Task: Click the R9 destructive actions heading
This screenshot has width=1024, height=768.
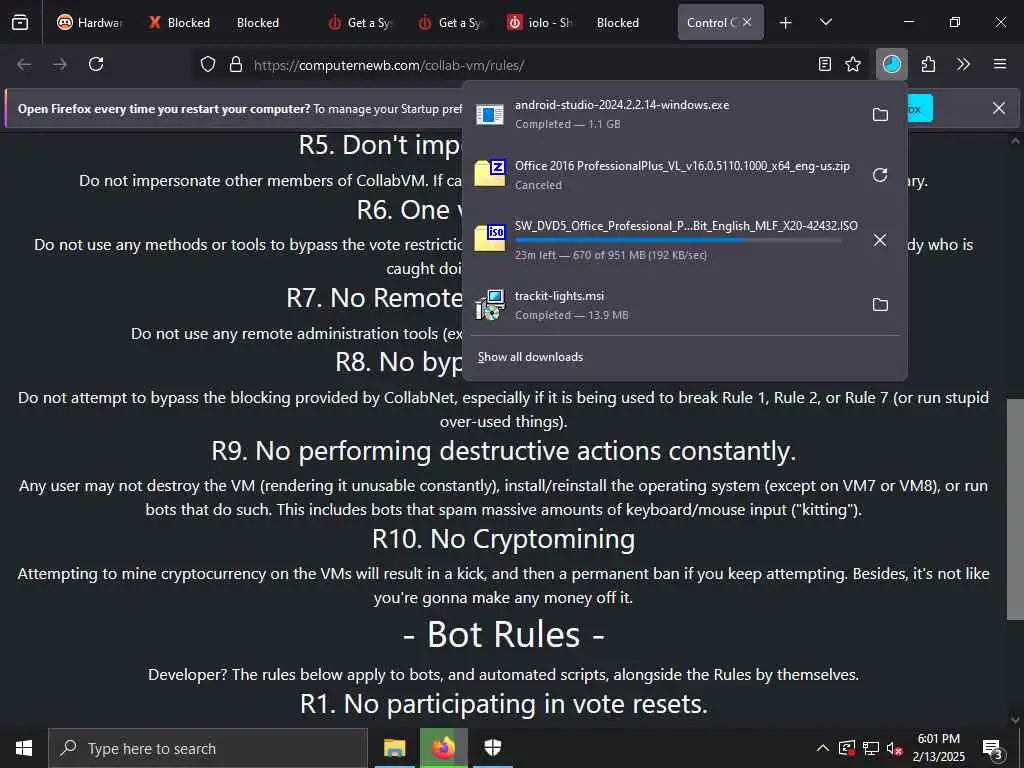Action: click(x=504, y=451)
